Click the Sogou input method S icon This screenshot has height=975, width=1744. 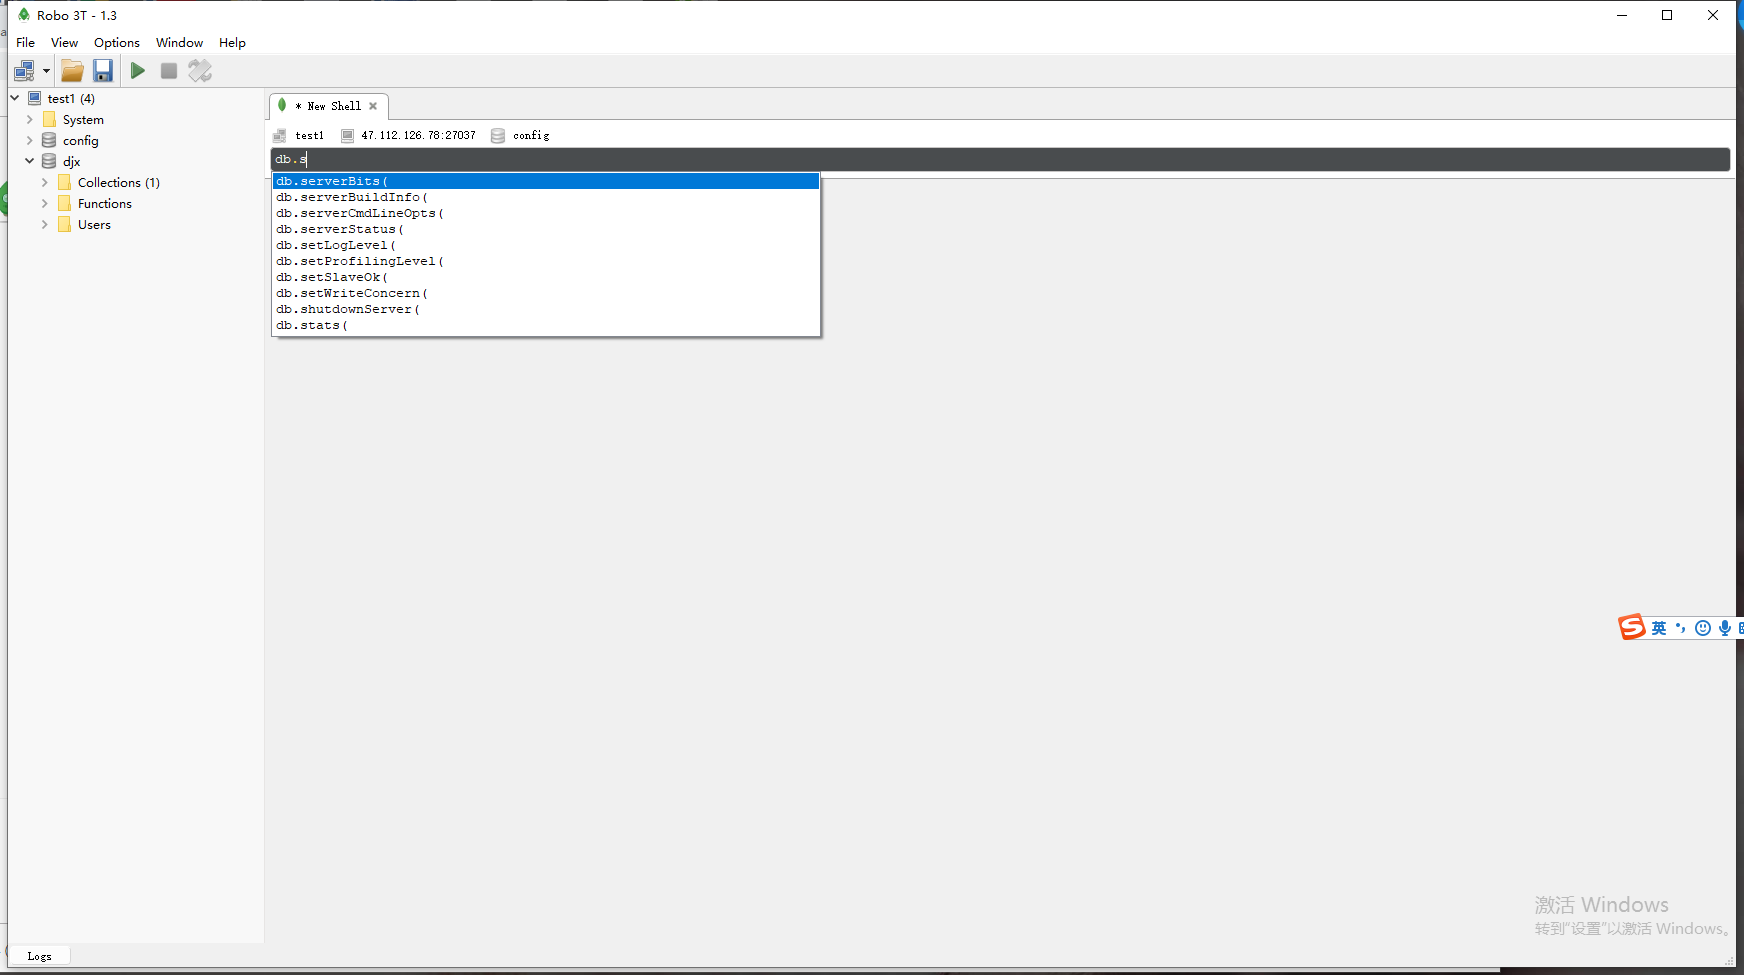[x=1632, y=627]
